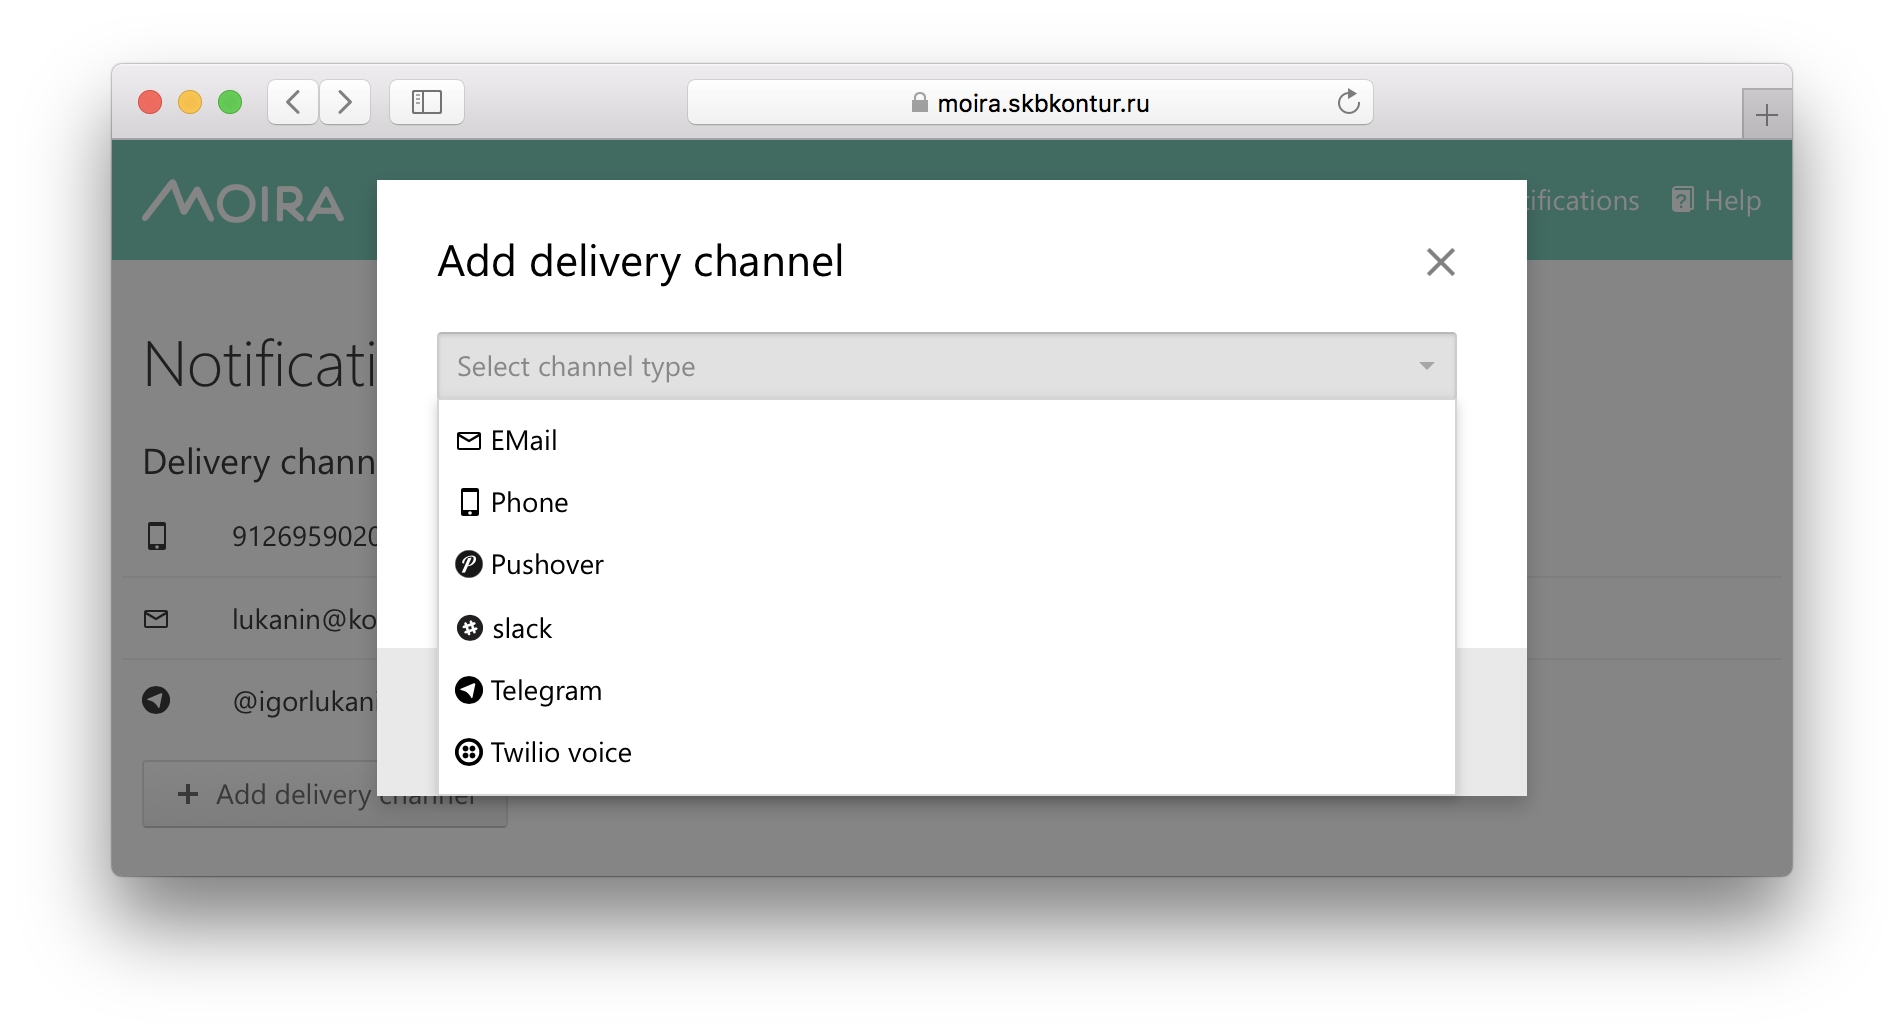The height and width of the screenshot is (1036, 1904).
Task: Close the Add delivery channel dialog
Action: coord(1440,262)
